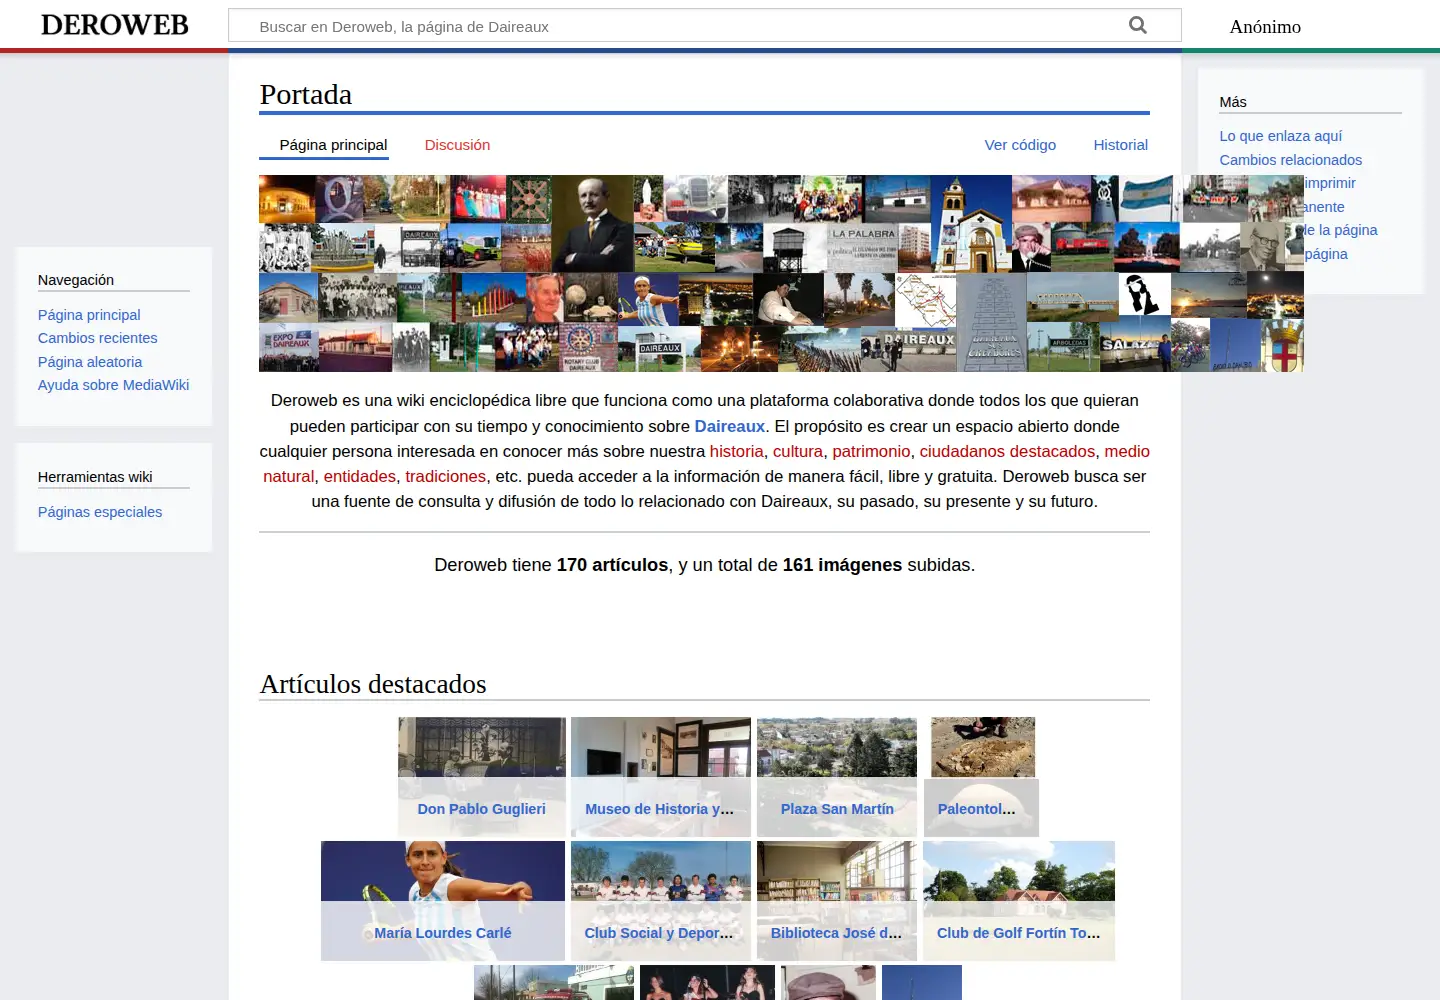Screen dimensions: 1440x1000
Task: Click the Daireaux photo collage banner
Action: click(781, 274)
